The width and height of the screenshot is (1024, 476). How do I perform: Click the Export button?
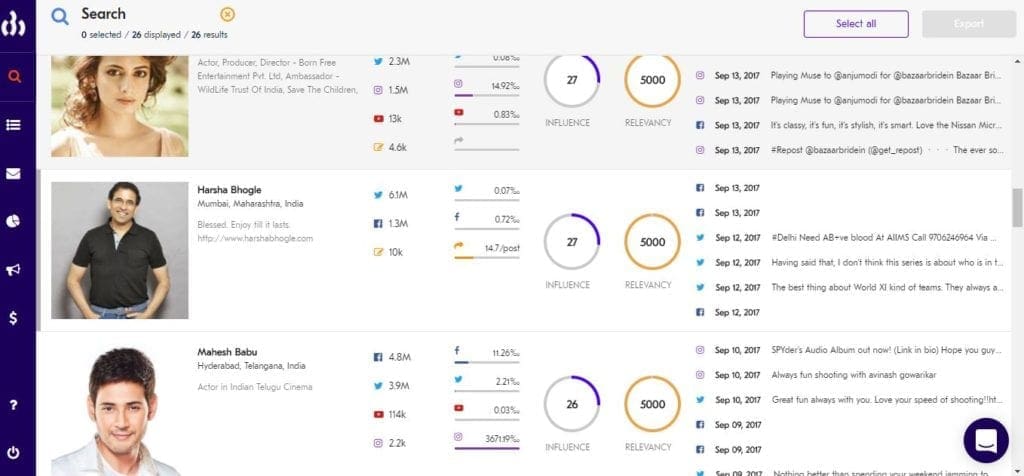pos(969,24)
